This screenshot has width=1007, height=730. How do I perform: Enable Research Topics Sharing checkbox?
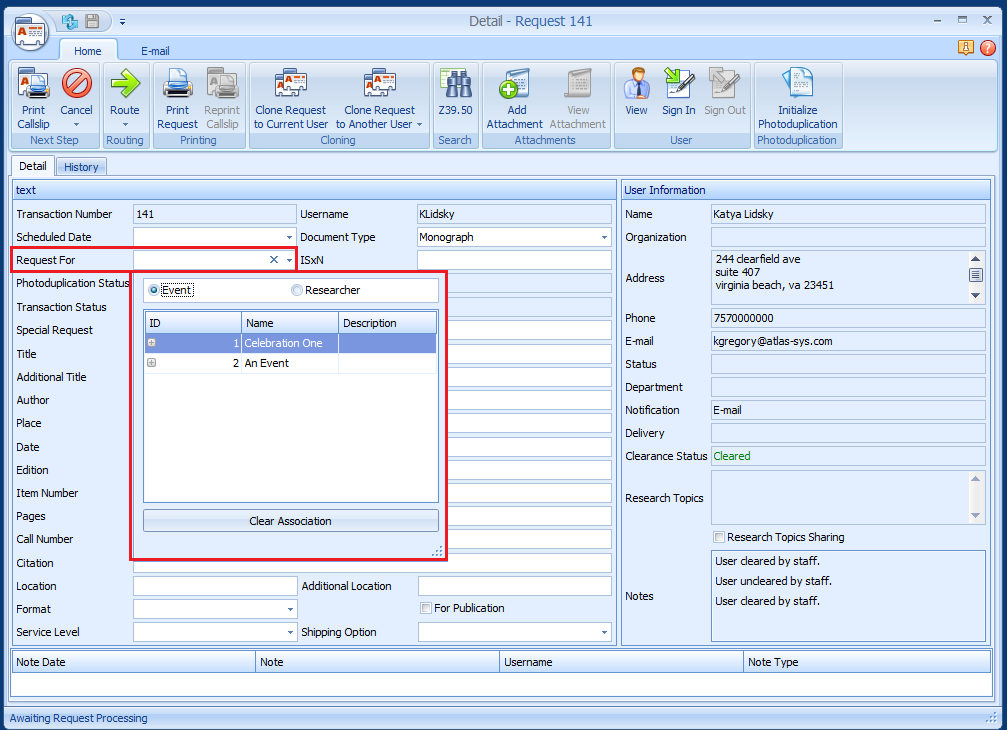(719, 537)
